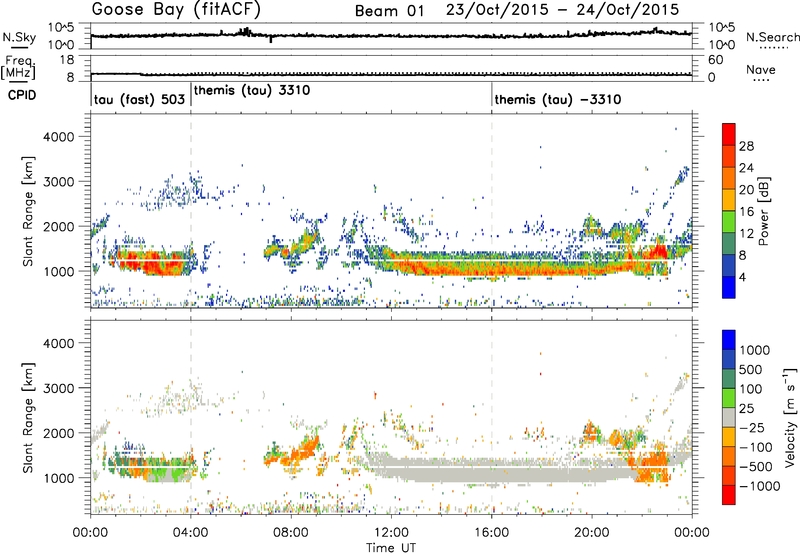The width and height of the screenshot is (800, 554).
Task: Click the '60' tick right of frequency panel
Action: [x=715, y=60]
